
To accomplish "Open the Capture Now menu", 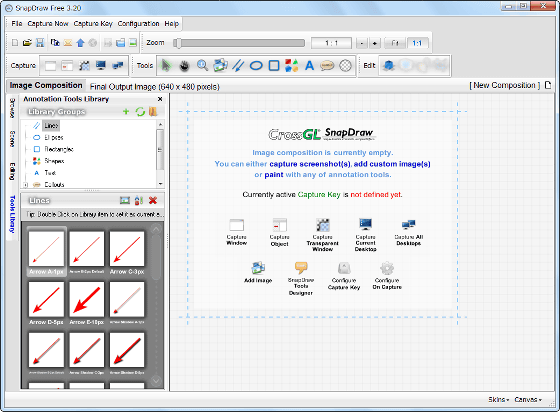I will point(48,24).
